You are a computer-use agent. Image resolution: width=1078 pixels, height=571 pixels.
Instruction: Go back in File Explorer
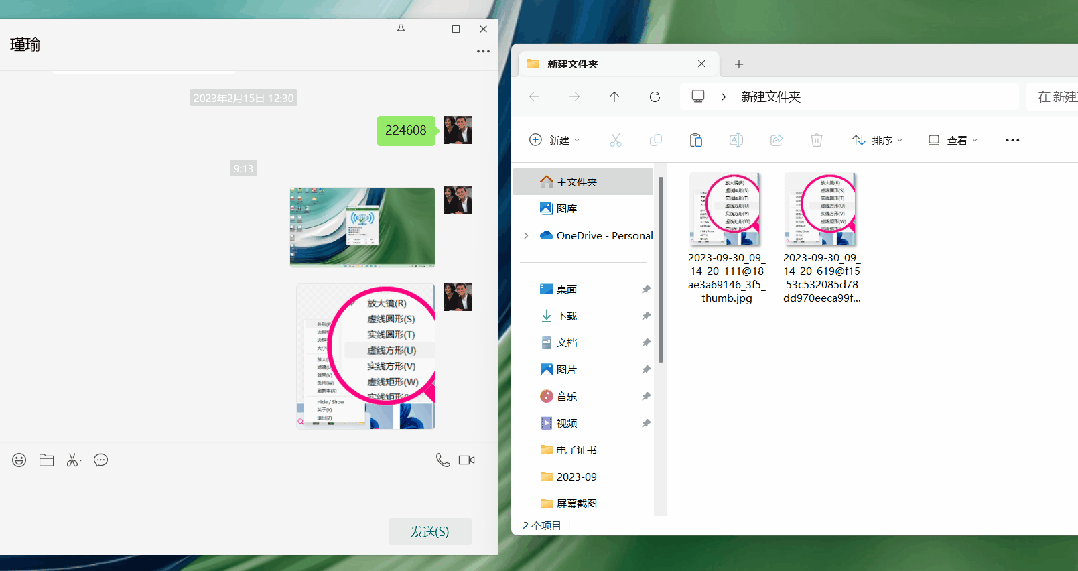pos(534,97)
